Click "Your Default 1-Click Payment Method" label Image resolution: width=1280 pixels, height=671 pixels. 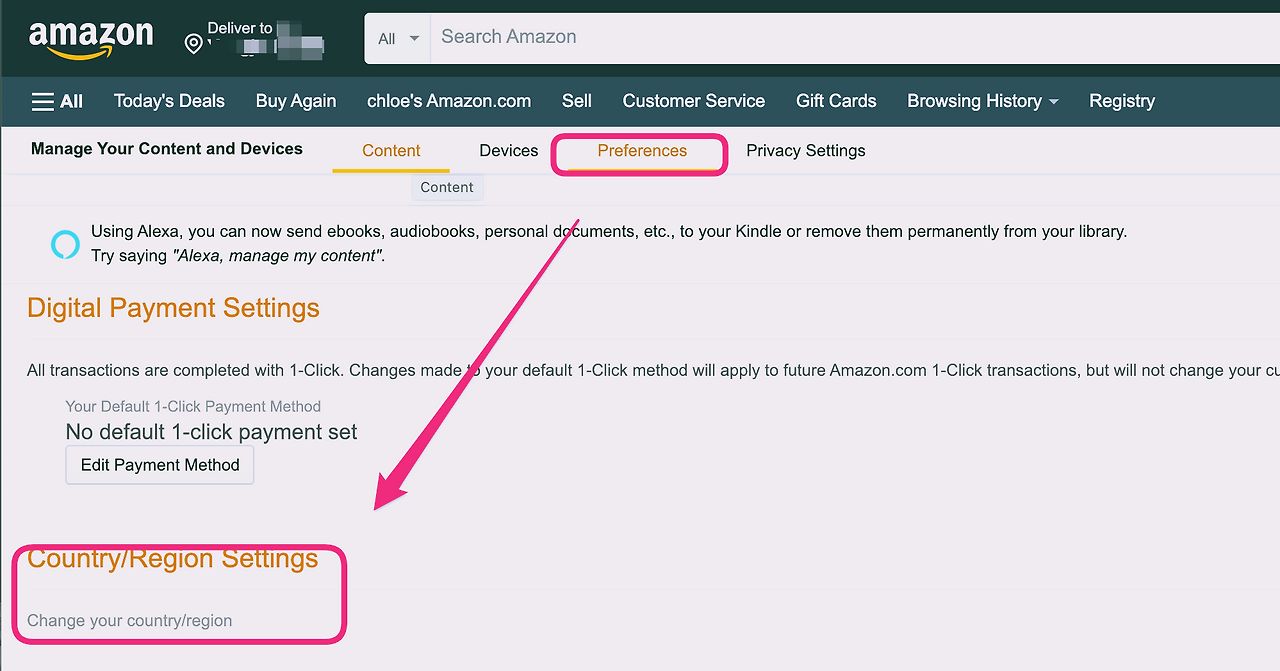193,406
